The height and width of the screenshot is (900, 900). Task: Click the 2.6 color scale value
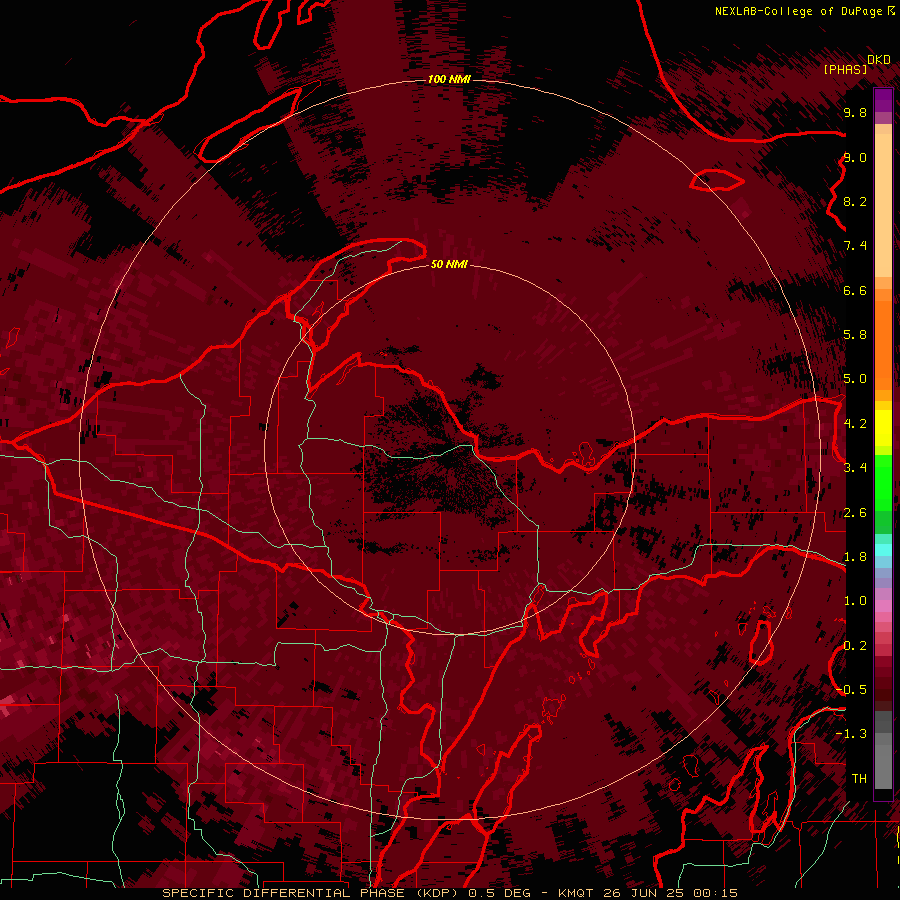pos(855,513)
